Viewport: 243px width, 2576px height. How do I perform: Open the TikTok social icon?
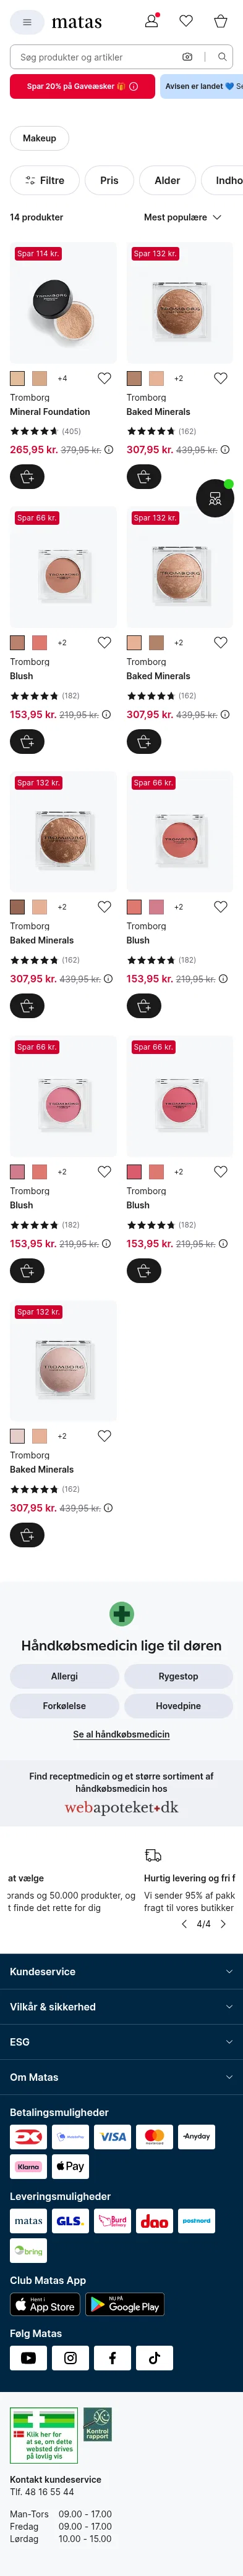(154, 2358)
